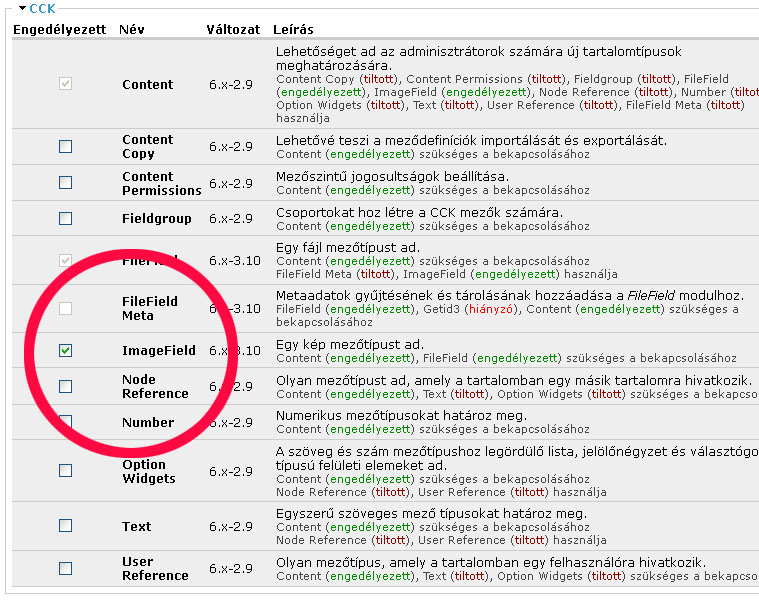Select the Fieldgroup module name
759x607 pixels.
(157, 219)
